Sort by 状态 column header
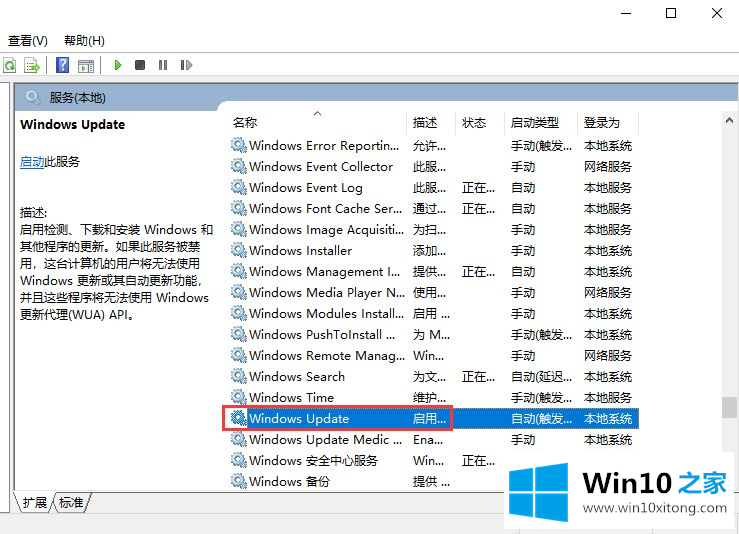This screenshot has height=534, width=739. 474,123
